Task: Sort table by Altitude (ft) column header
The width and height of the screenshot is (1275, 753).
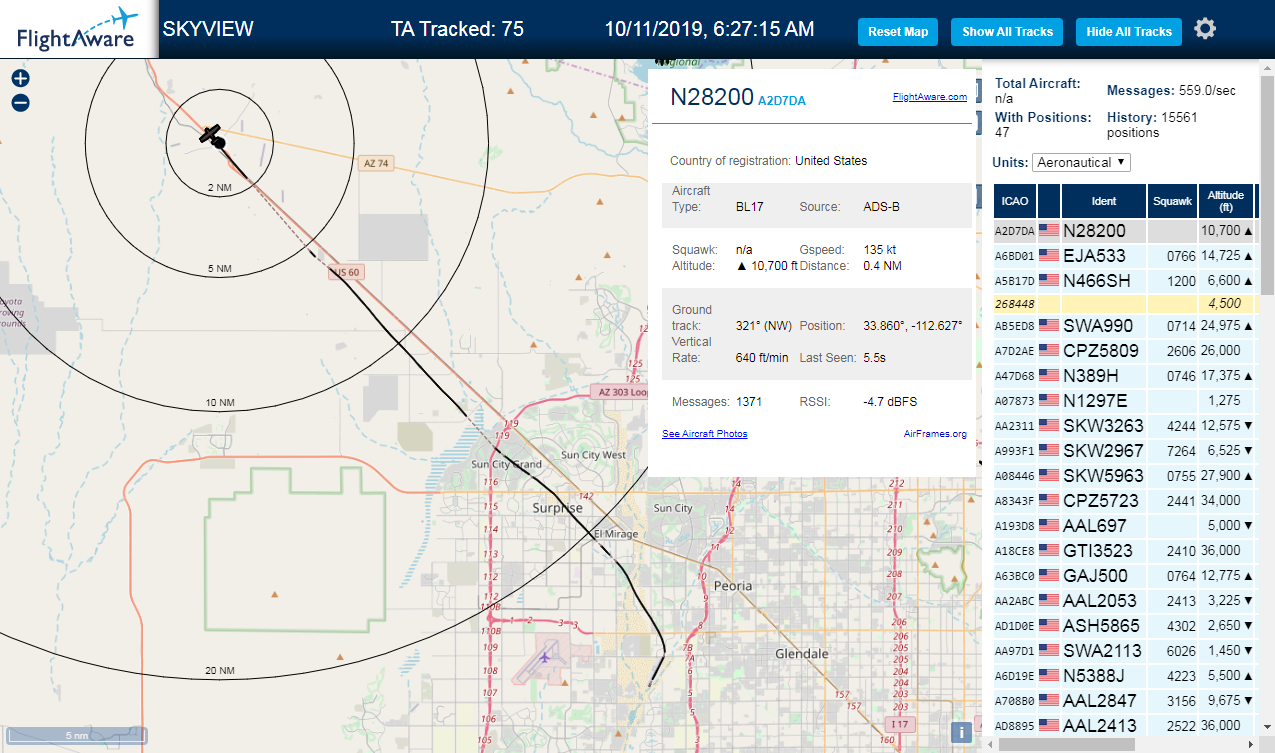Action: (x=1225, y=201)
